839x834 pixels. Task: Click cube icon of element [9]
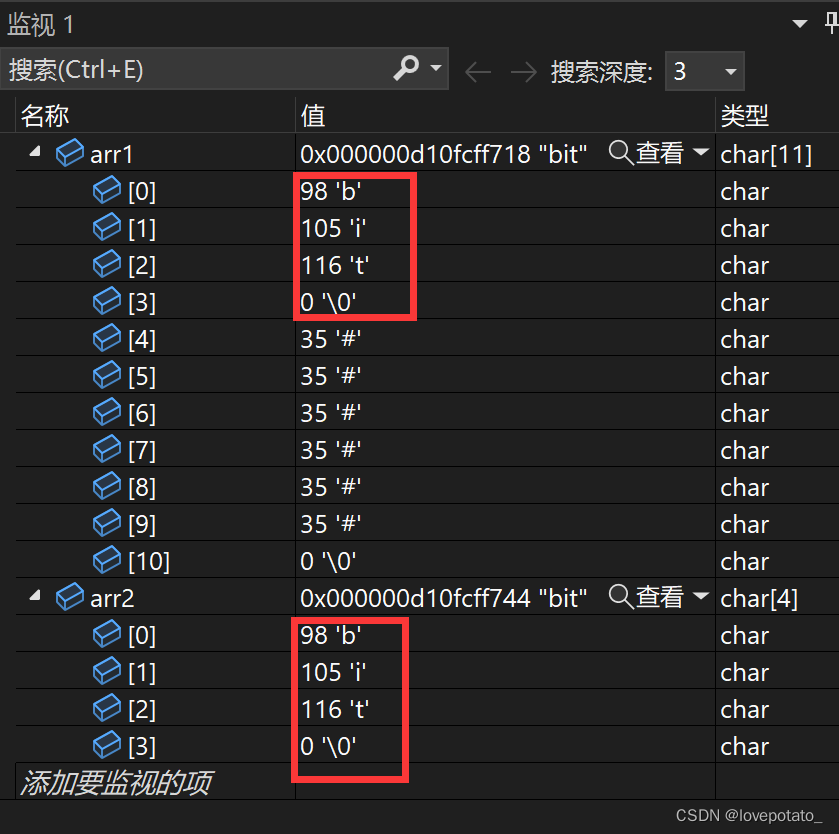pyautogui.click(x=107, y=523)
